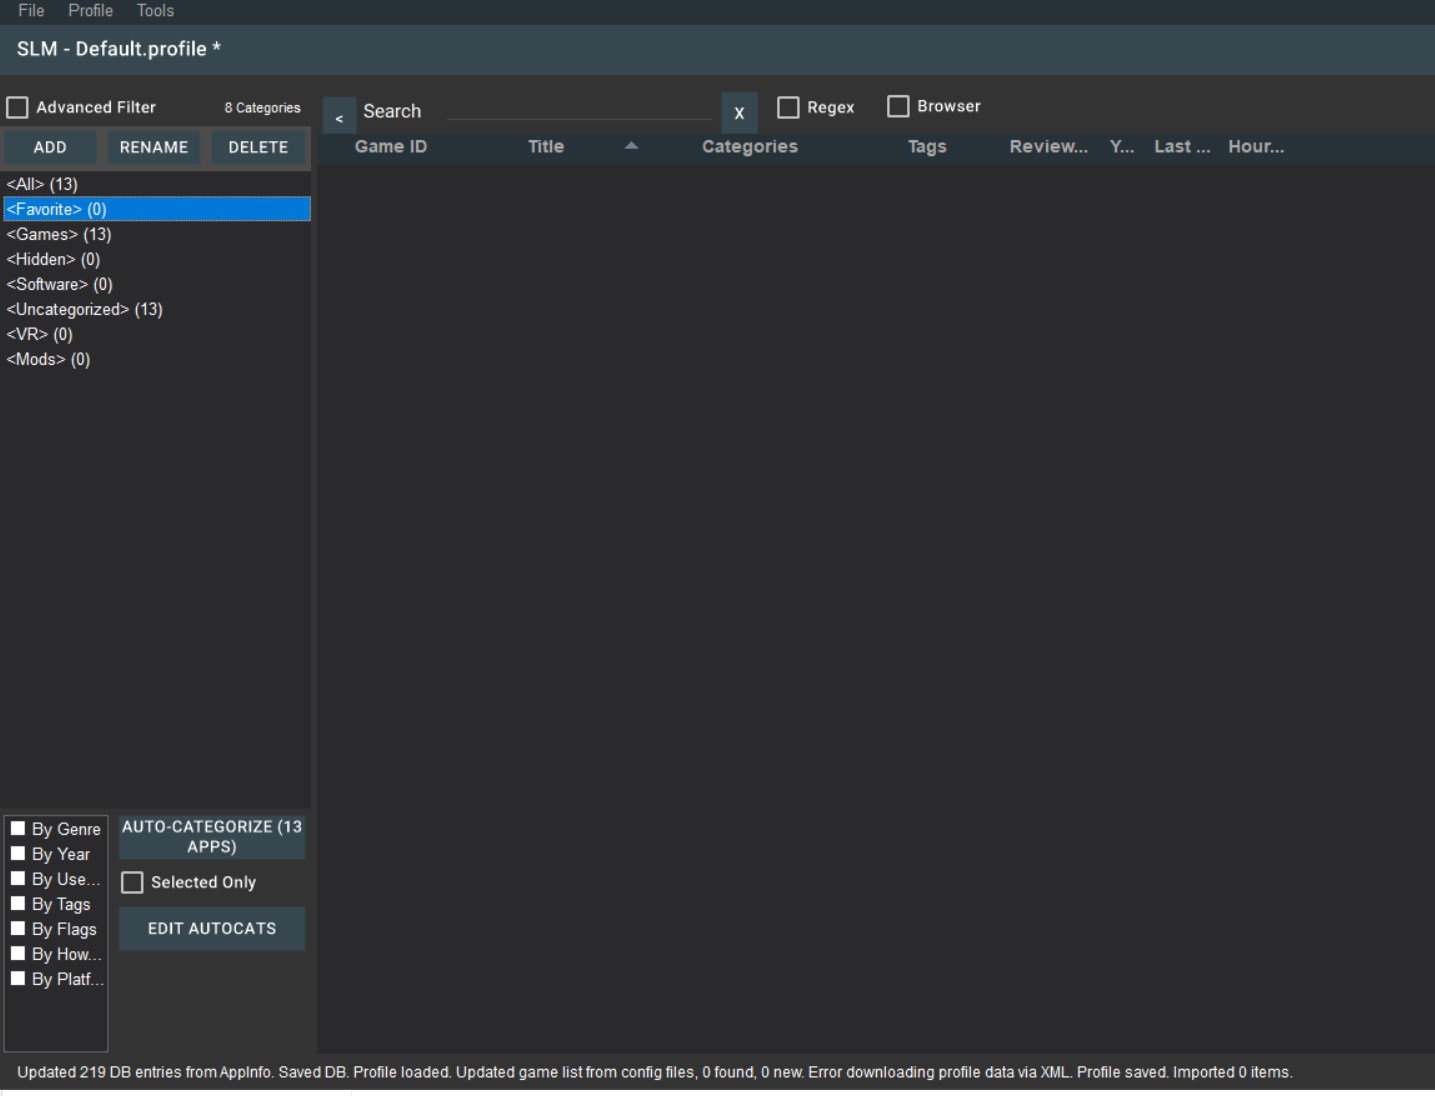Check the By Platf... autocat box
The width and height of the screenshot is (1435, 1096).
pyautogui.click(x=18, y=979)
